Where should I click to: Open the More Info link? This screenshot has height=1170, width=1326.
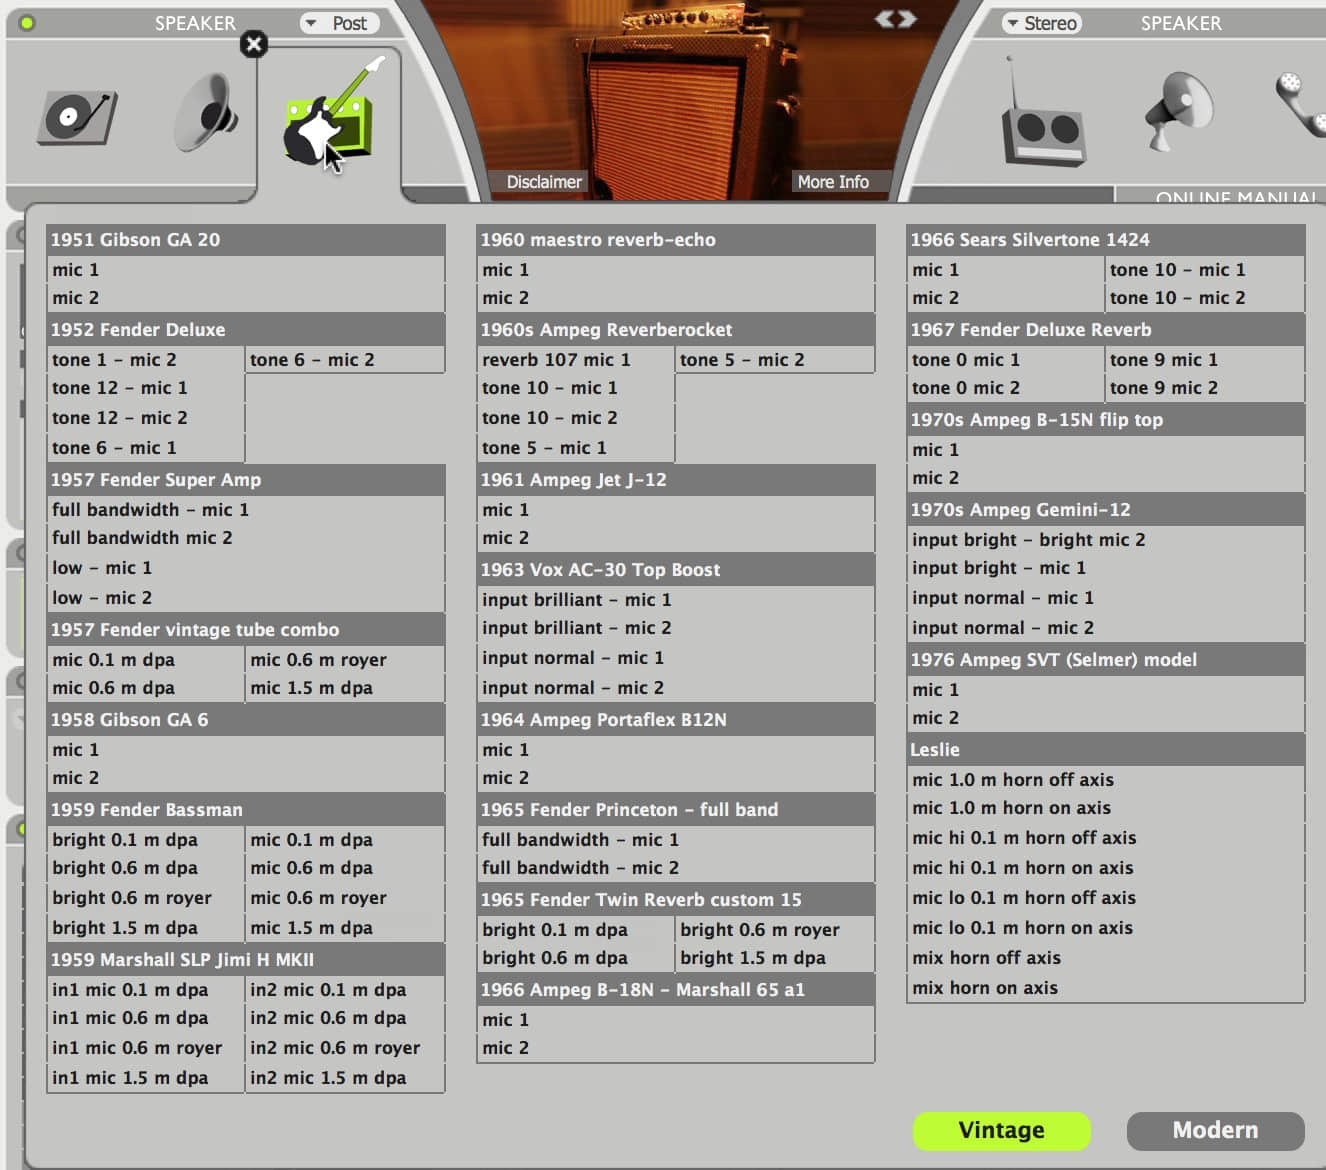tap(833, 182)
